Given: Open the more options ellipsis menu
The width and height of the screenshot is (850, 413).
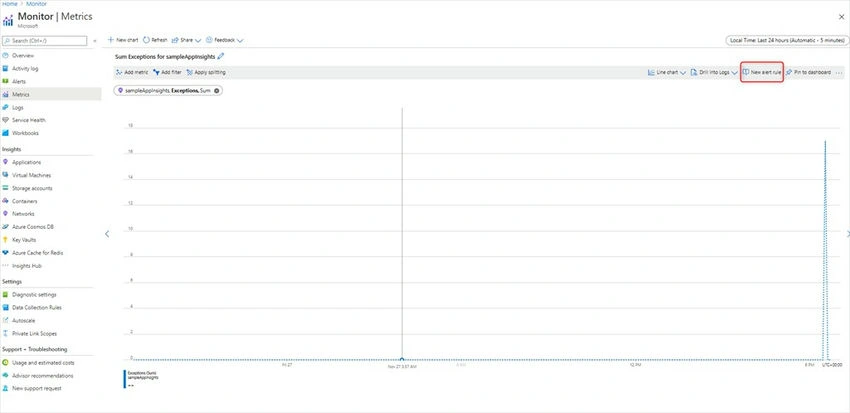Looking at the screenshot, I should click(x=839, y=73).
